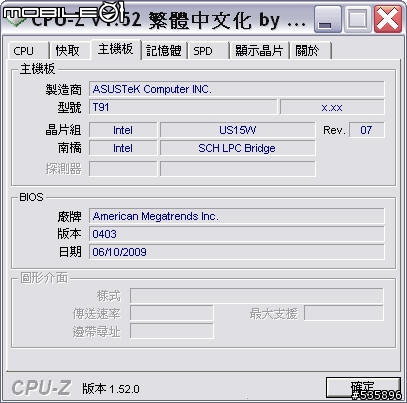Select the 主機板 tab
The image size is (407, 403).
pos(116,49)
